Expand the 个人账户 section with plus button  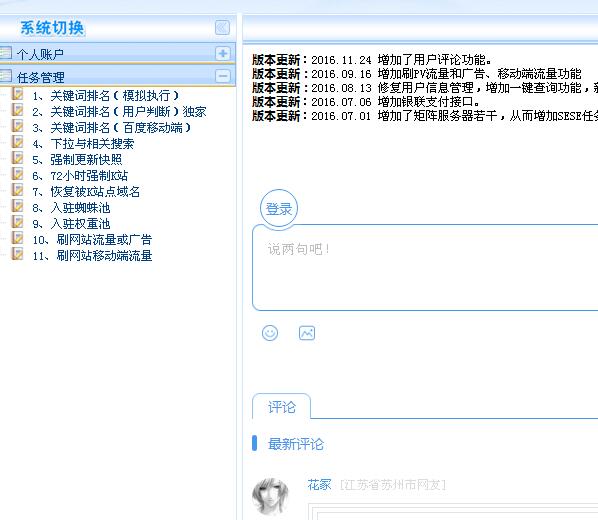223,53
